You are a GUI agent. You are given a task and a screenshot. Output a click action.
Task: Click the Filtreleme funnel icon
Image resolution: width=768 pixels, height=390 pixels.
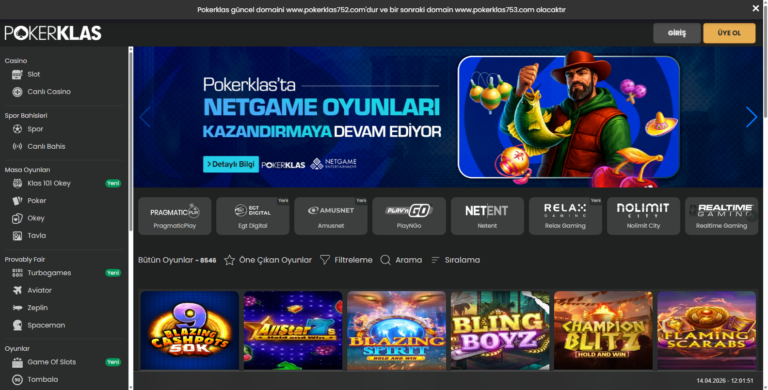[325, 260]
